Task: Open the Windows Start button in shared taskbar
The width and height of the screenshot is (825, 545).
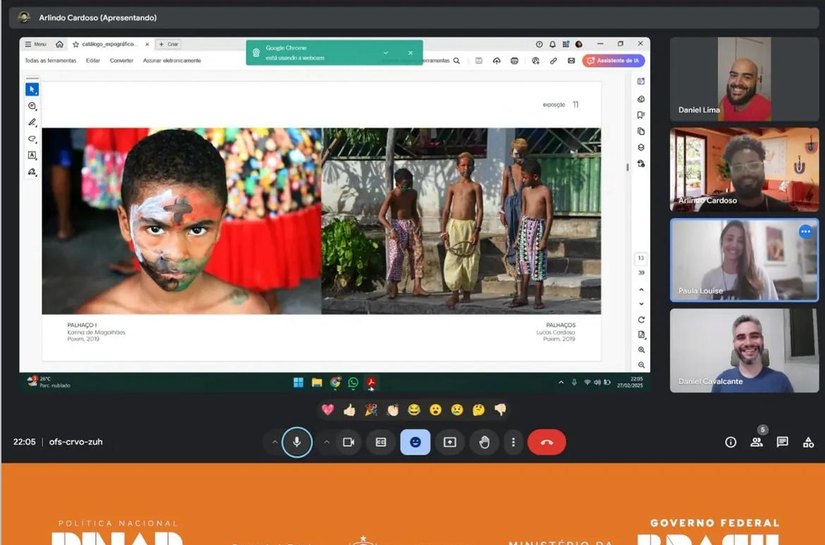Action: pyautogui.click(x=298, y=382)
